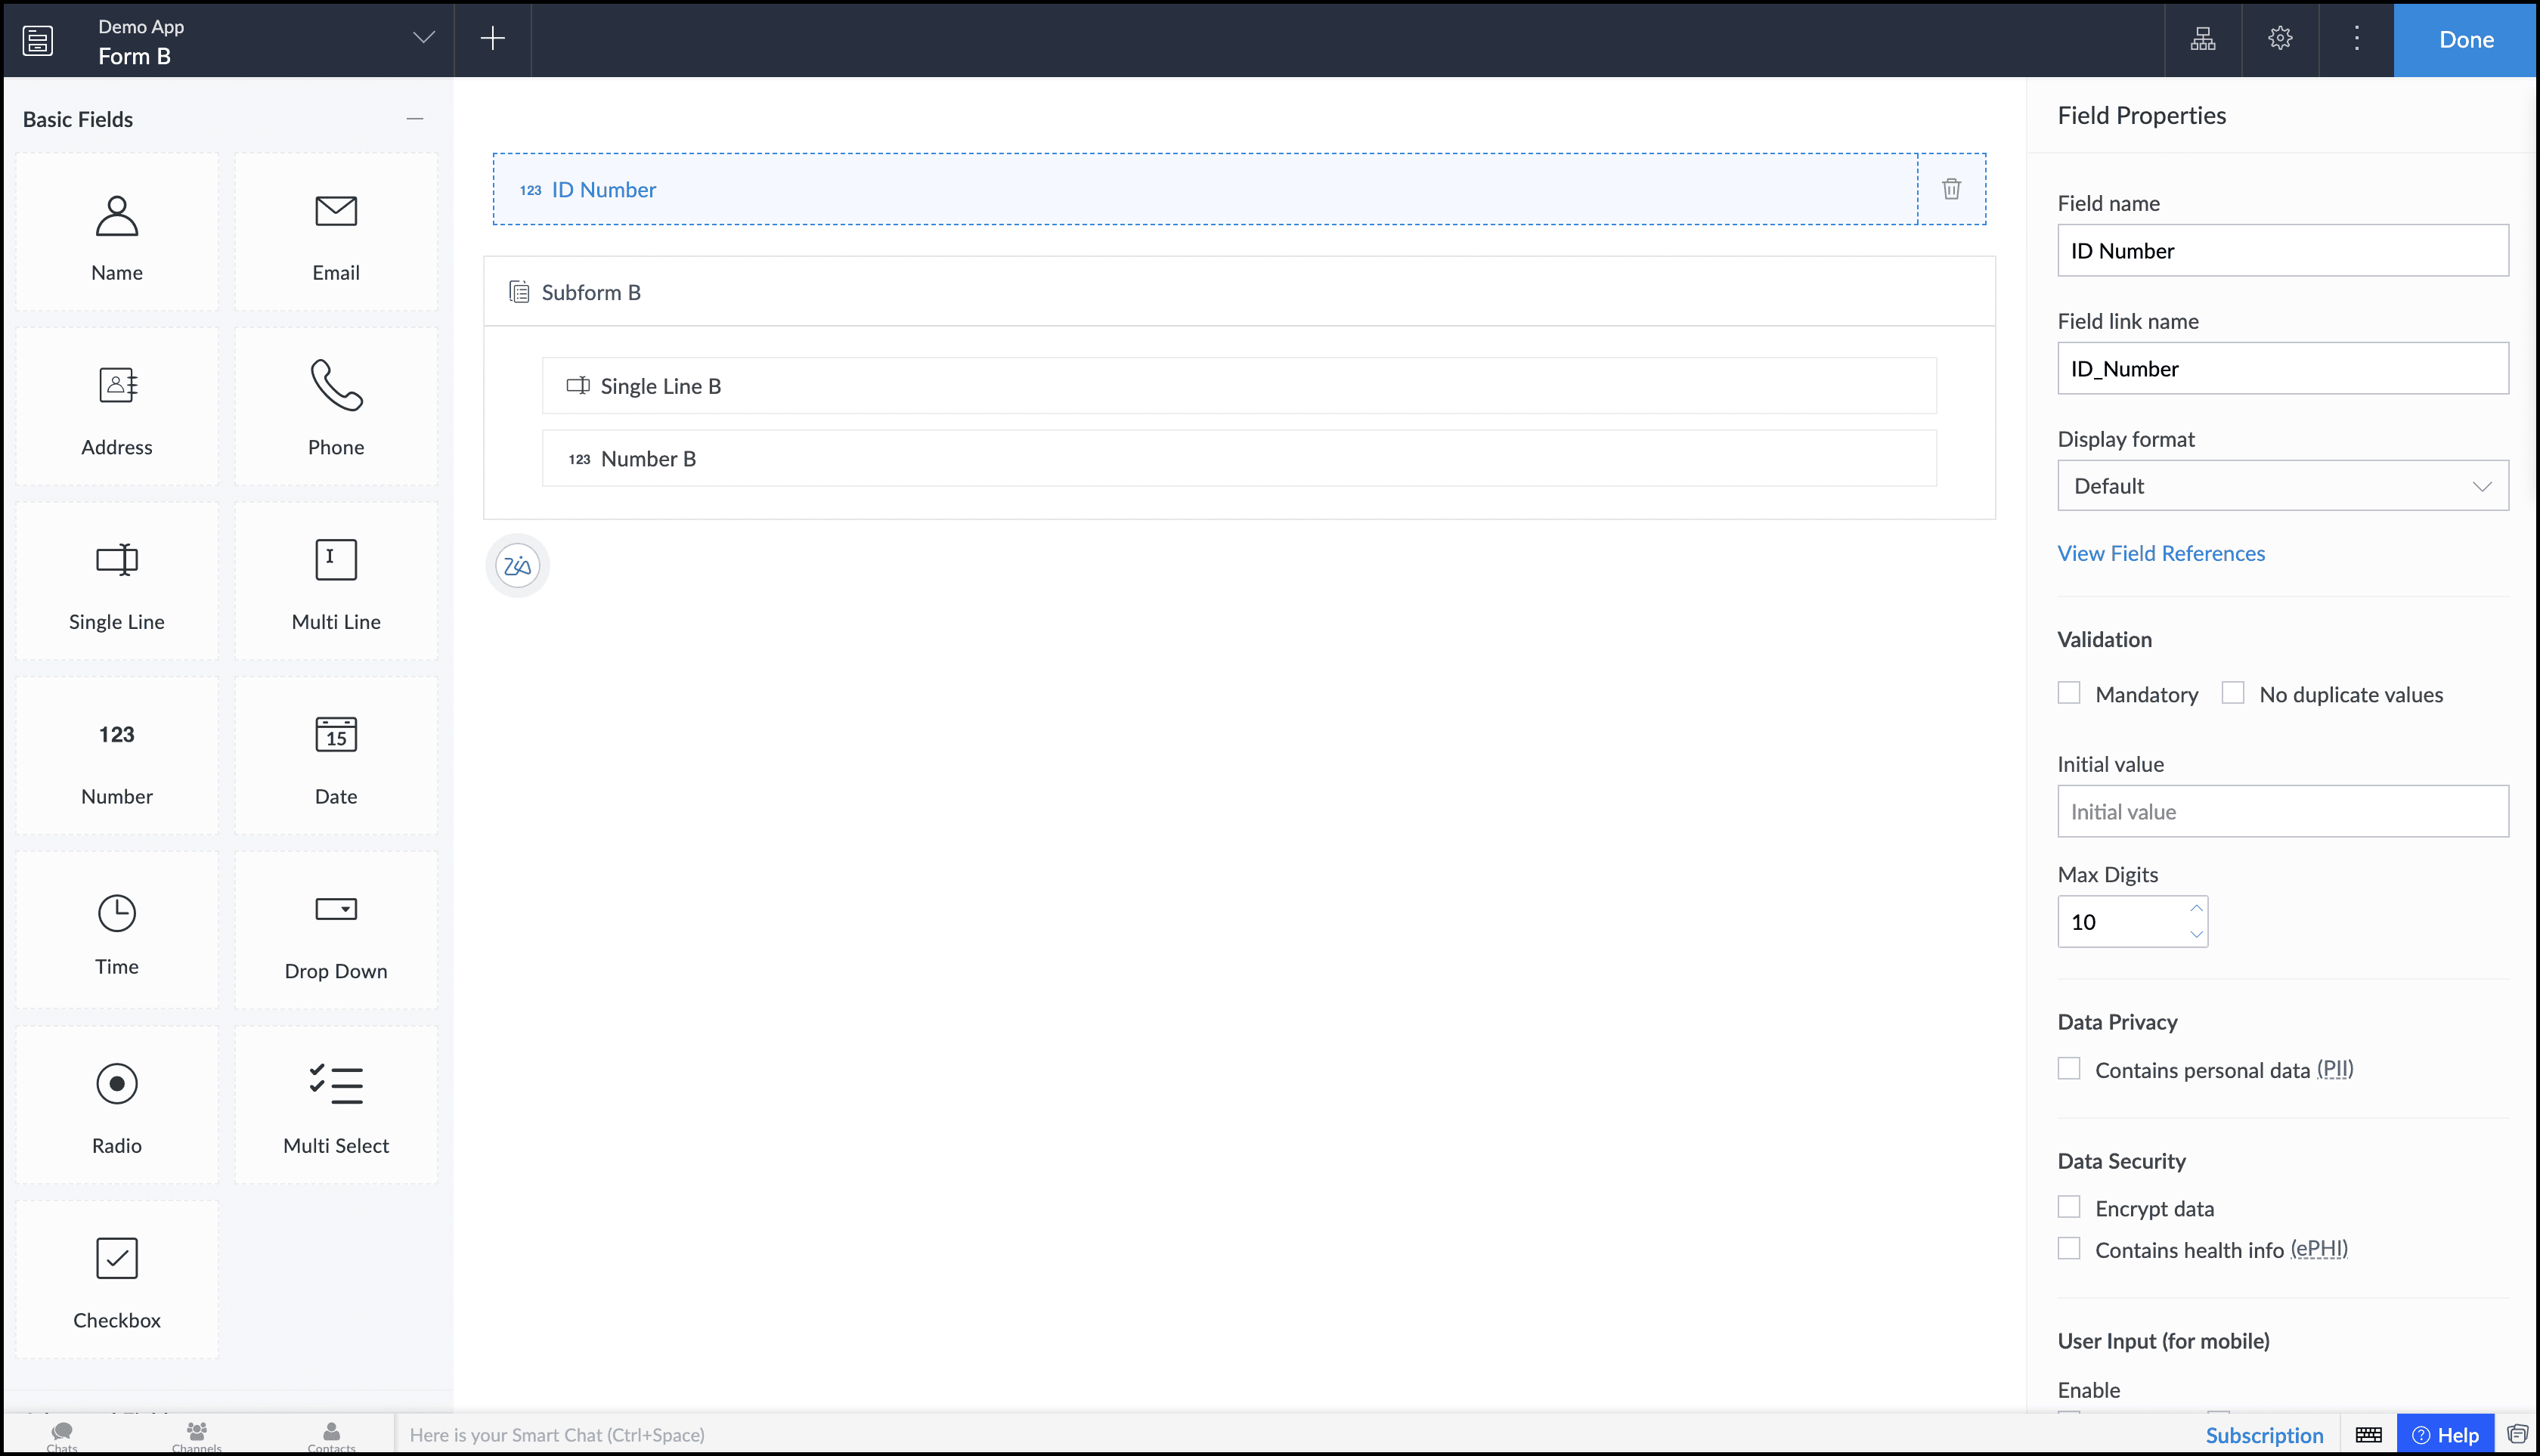Enable the Mandatory checkbox

[2068, 693]
